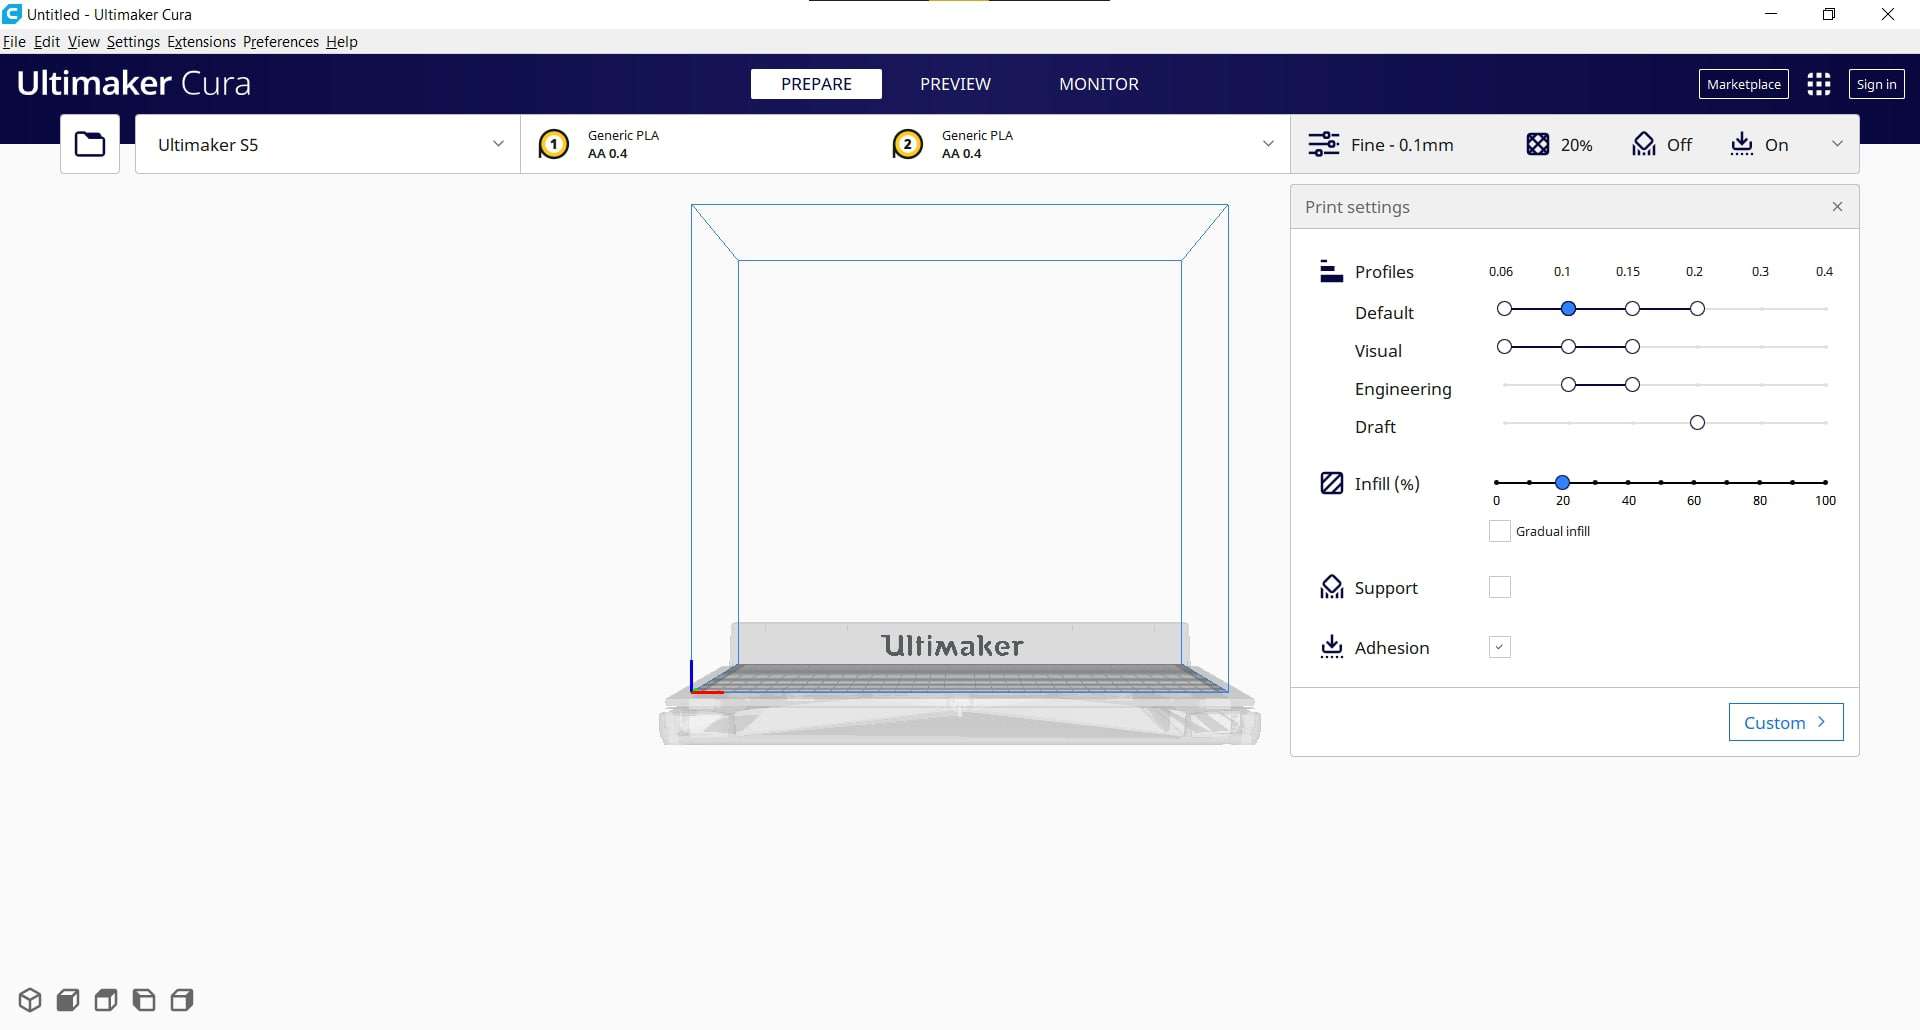Close the Print settings panel

coord(1837,207)
